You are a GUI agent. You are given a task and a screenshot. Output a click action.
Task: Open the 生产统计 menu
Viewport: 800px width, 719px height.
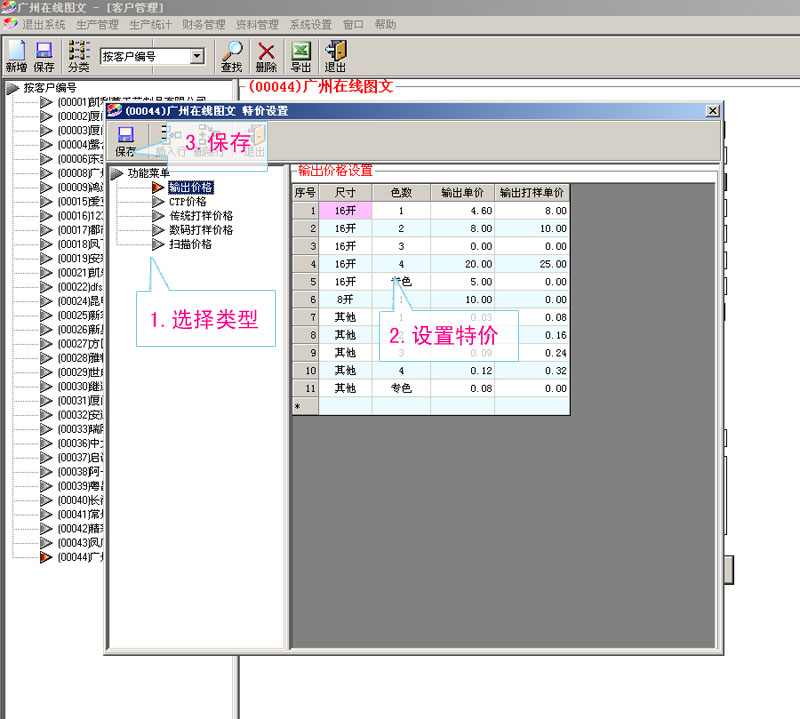pos(151,24)
